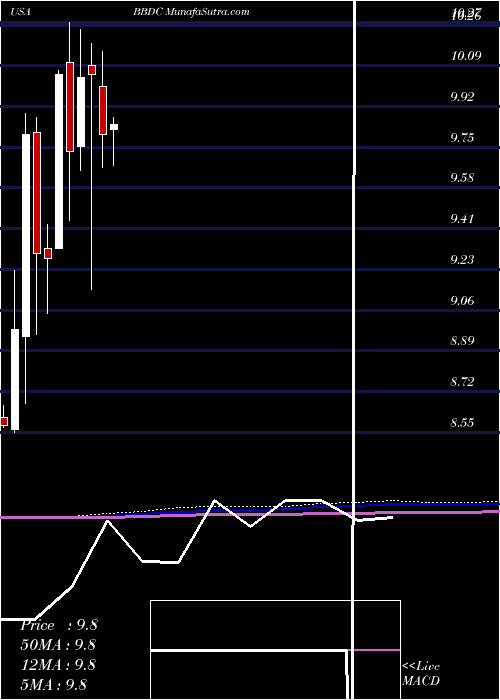Click the 10.09 price axis label

tap(466, 56)
